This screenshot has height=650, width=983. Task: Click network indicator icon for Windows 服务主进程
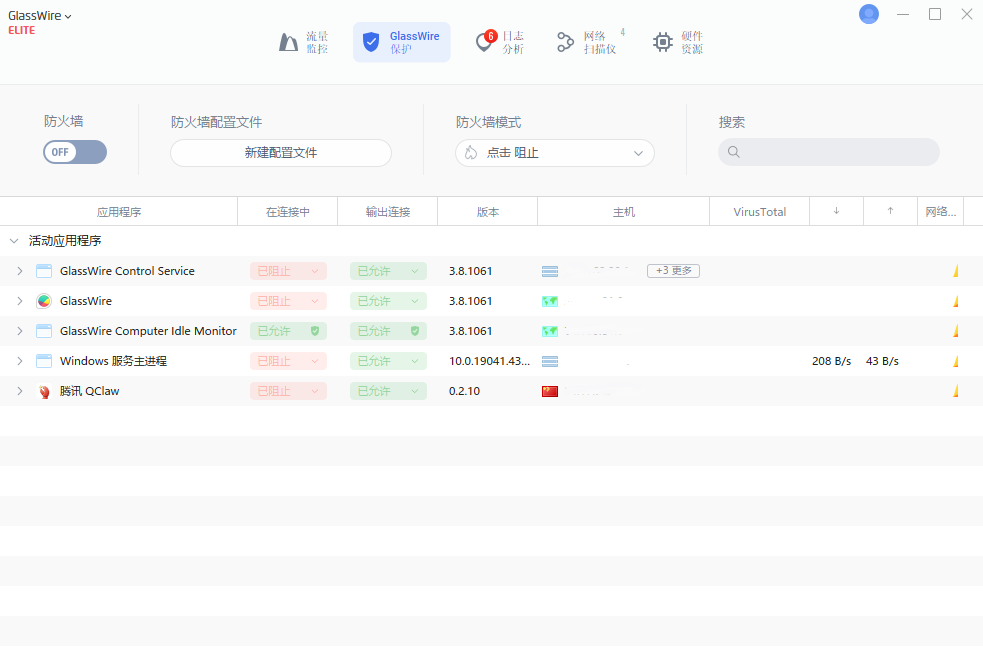(x=956, y=361)
